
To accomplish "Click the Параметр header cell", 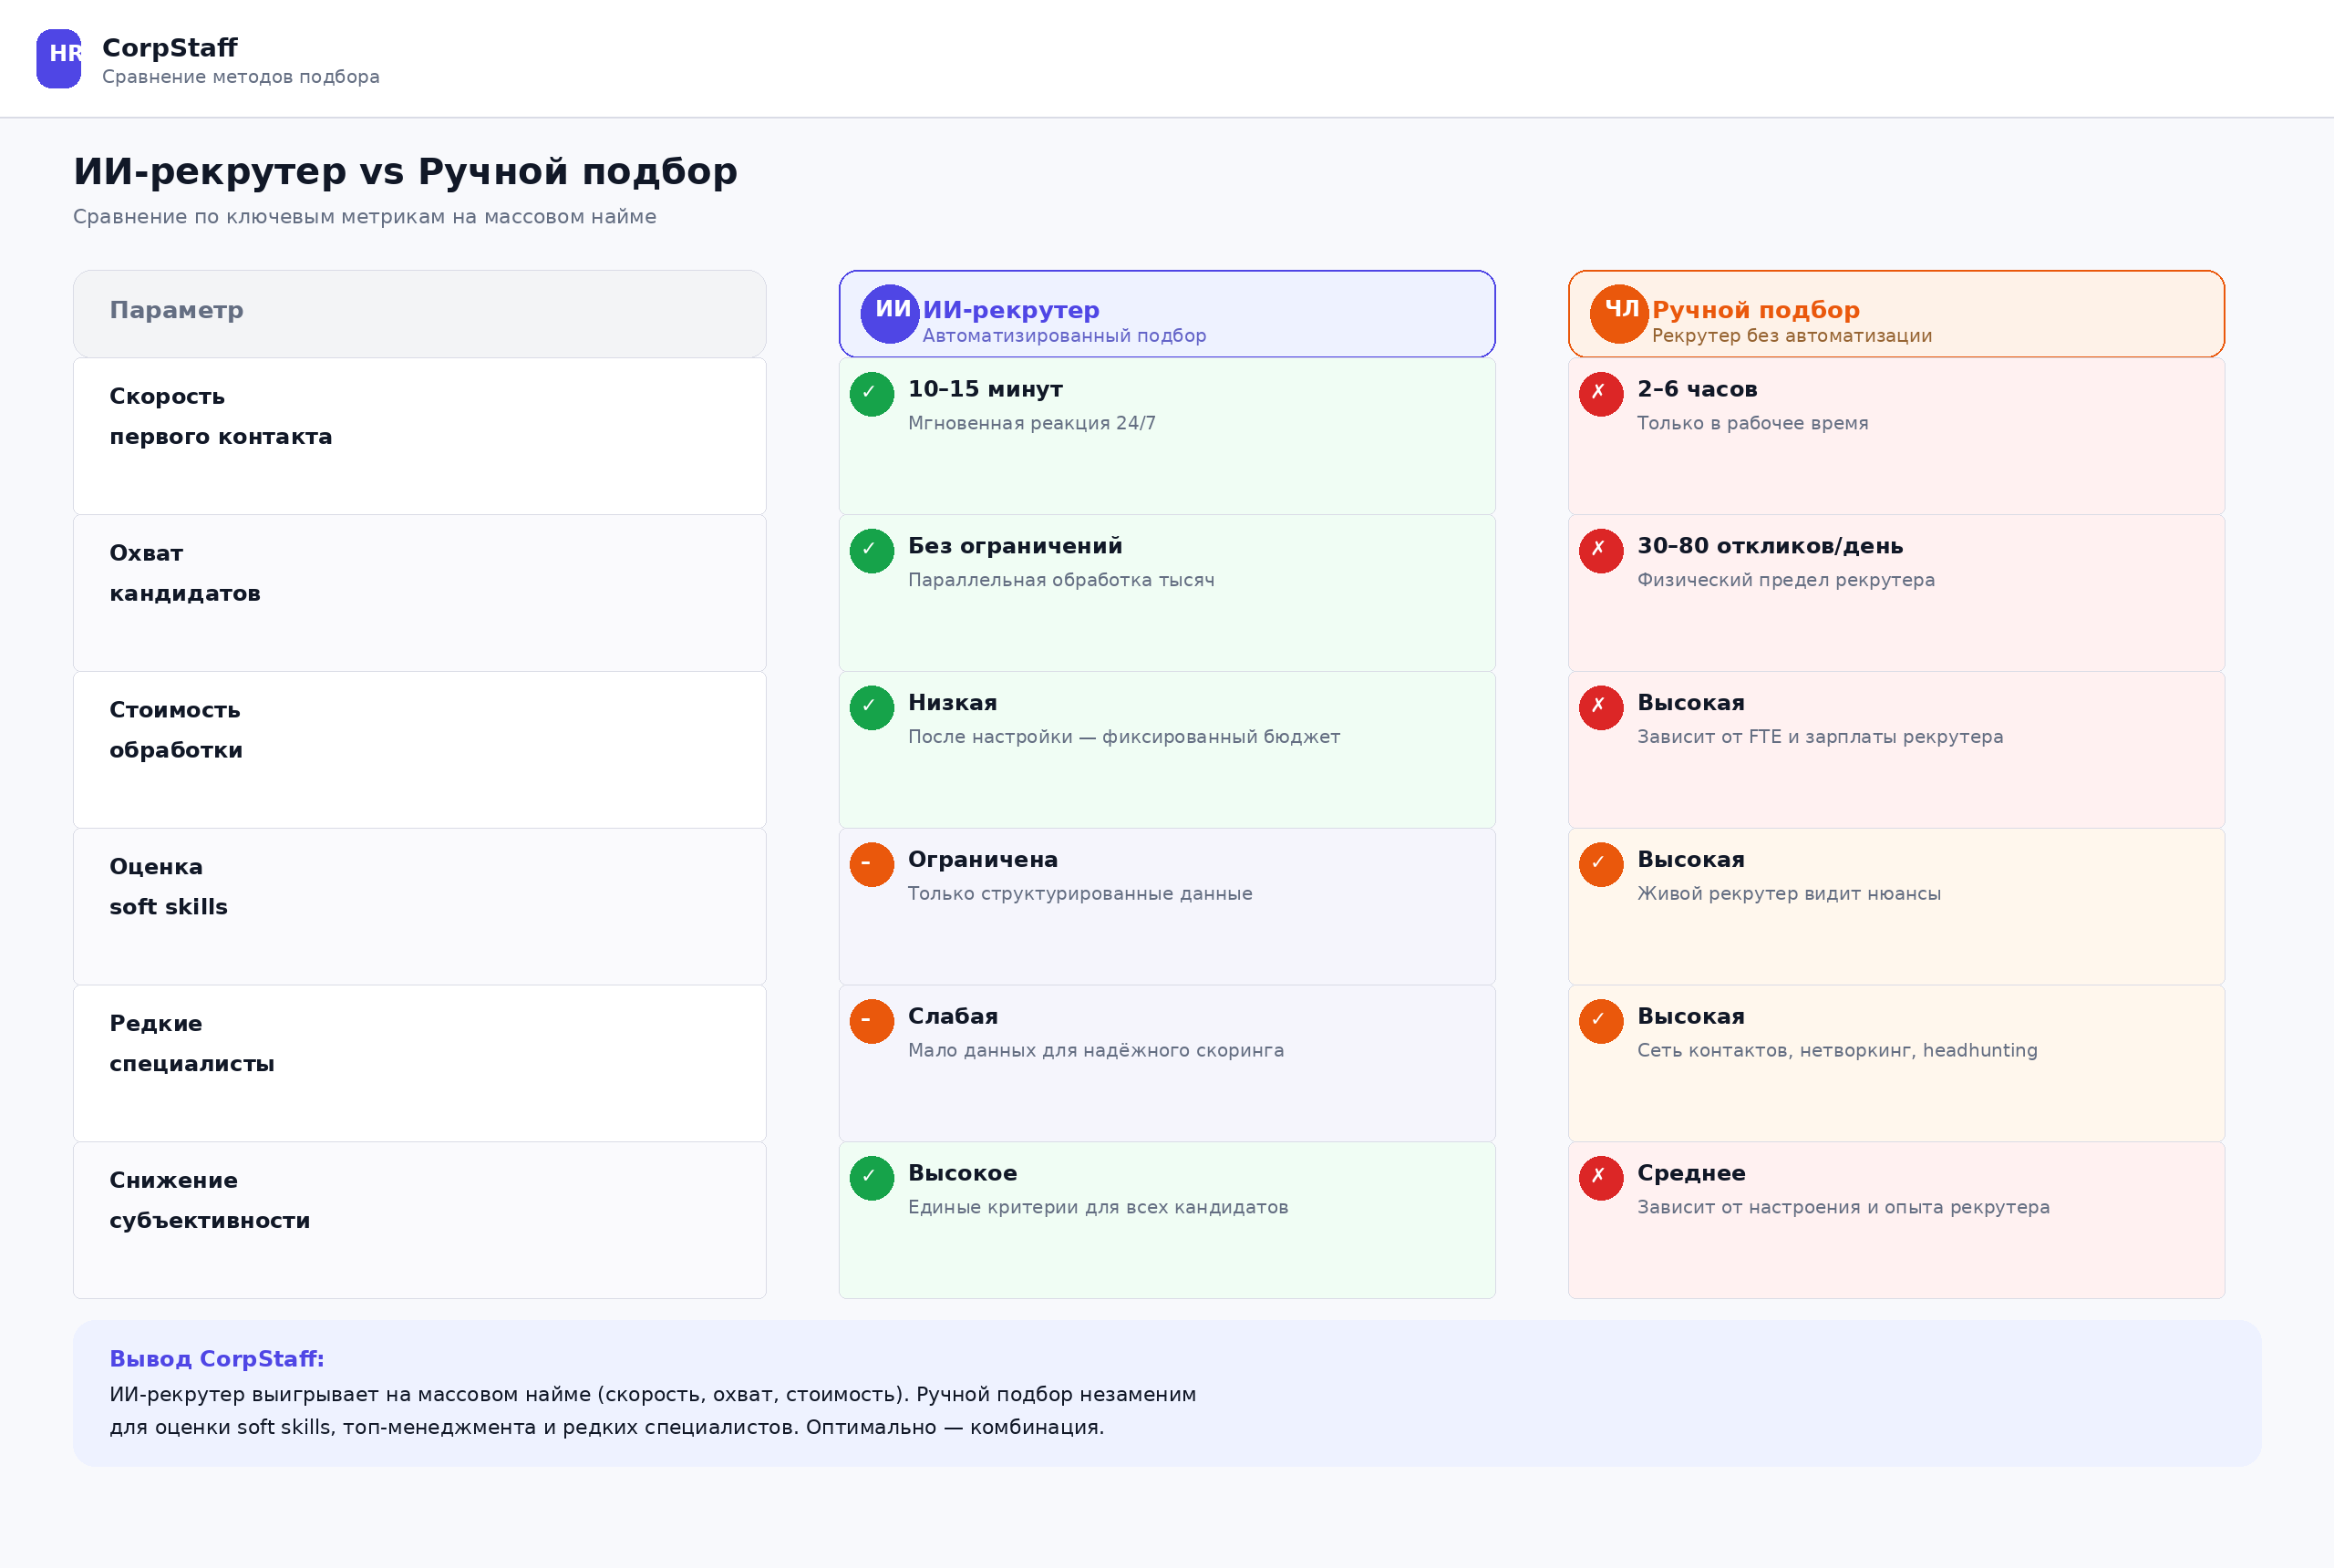I will click(420, 314).
